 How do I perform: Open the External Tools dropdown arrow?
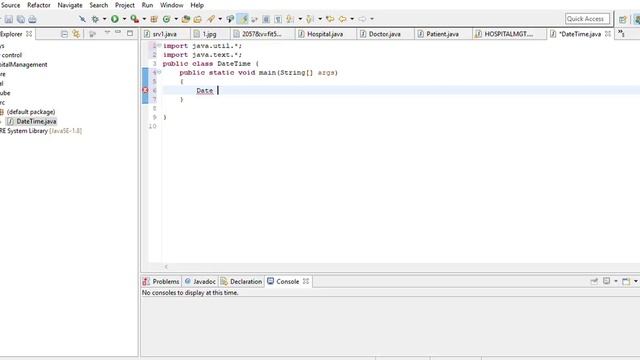coord(144,19)
